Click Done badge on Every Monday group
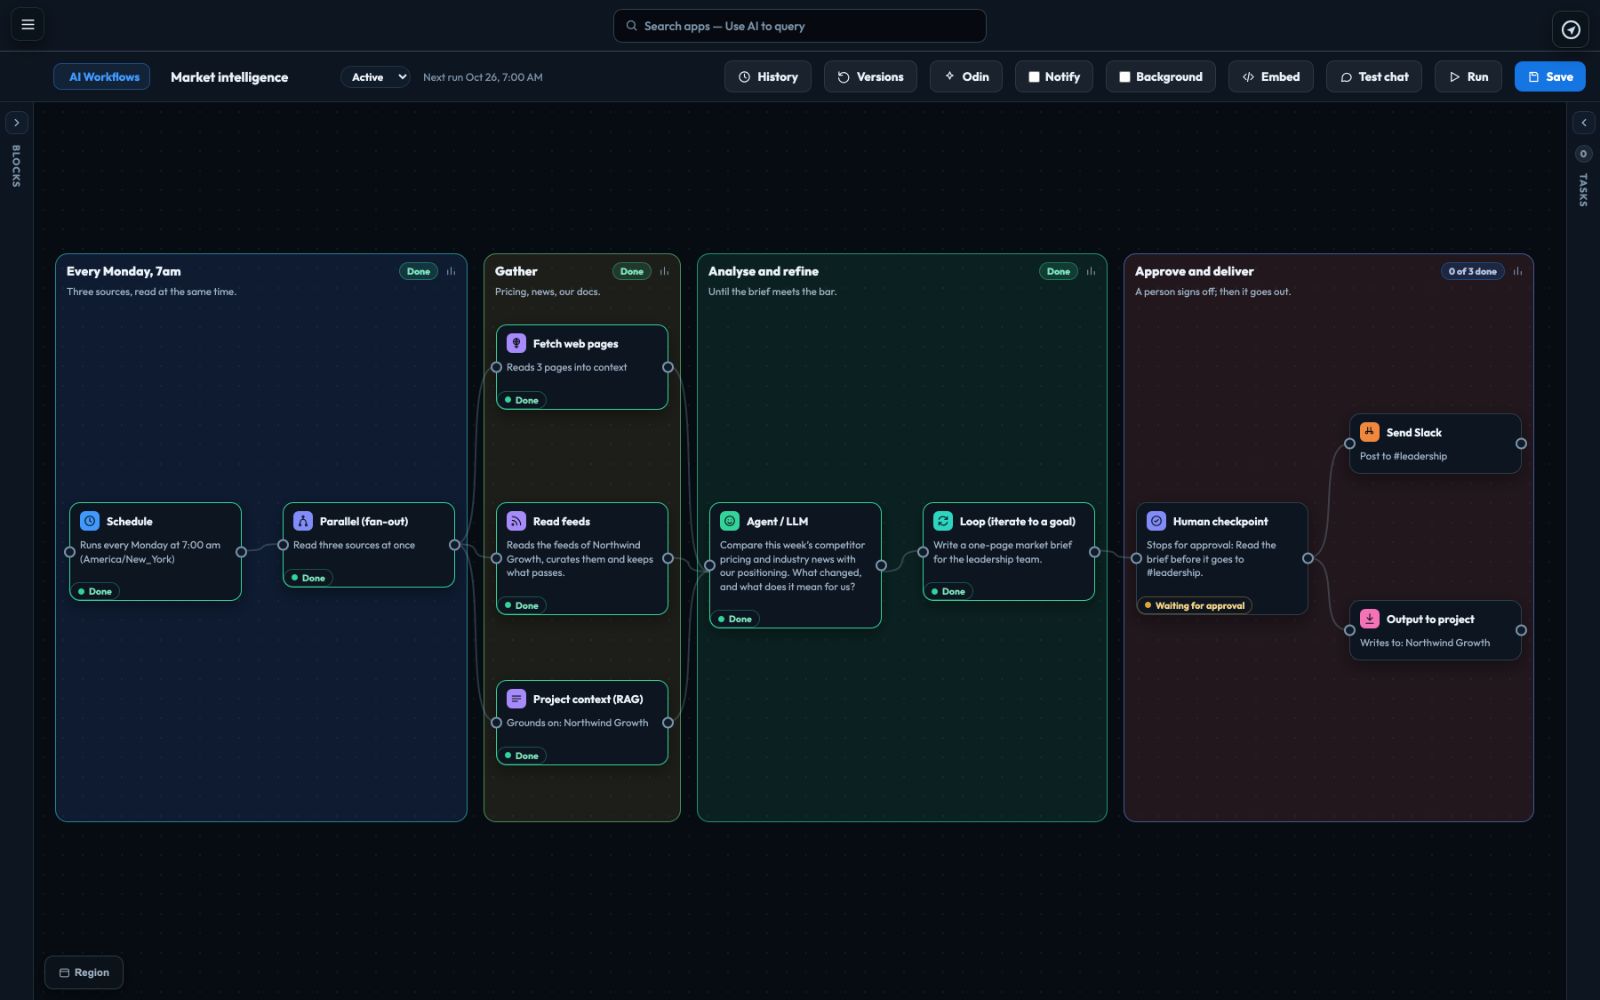 pyautogui.click(x=418, y=271)
